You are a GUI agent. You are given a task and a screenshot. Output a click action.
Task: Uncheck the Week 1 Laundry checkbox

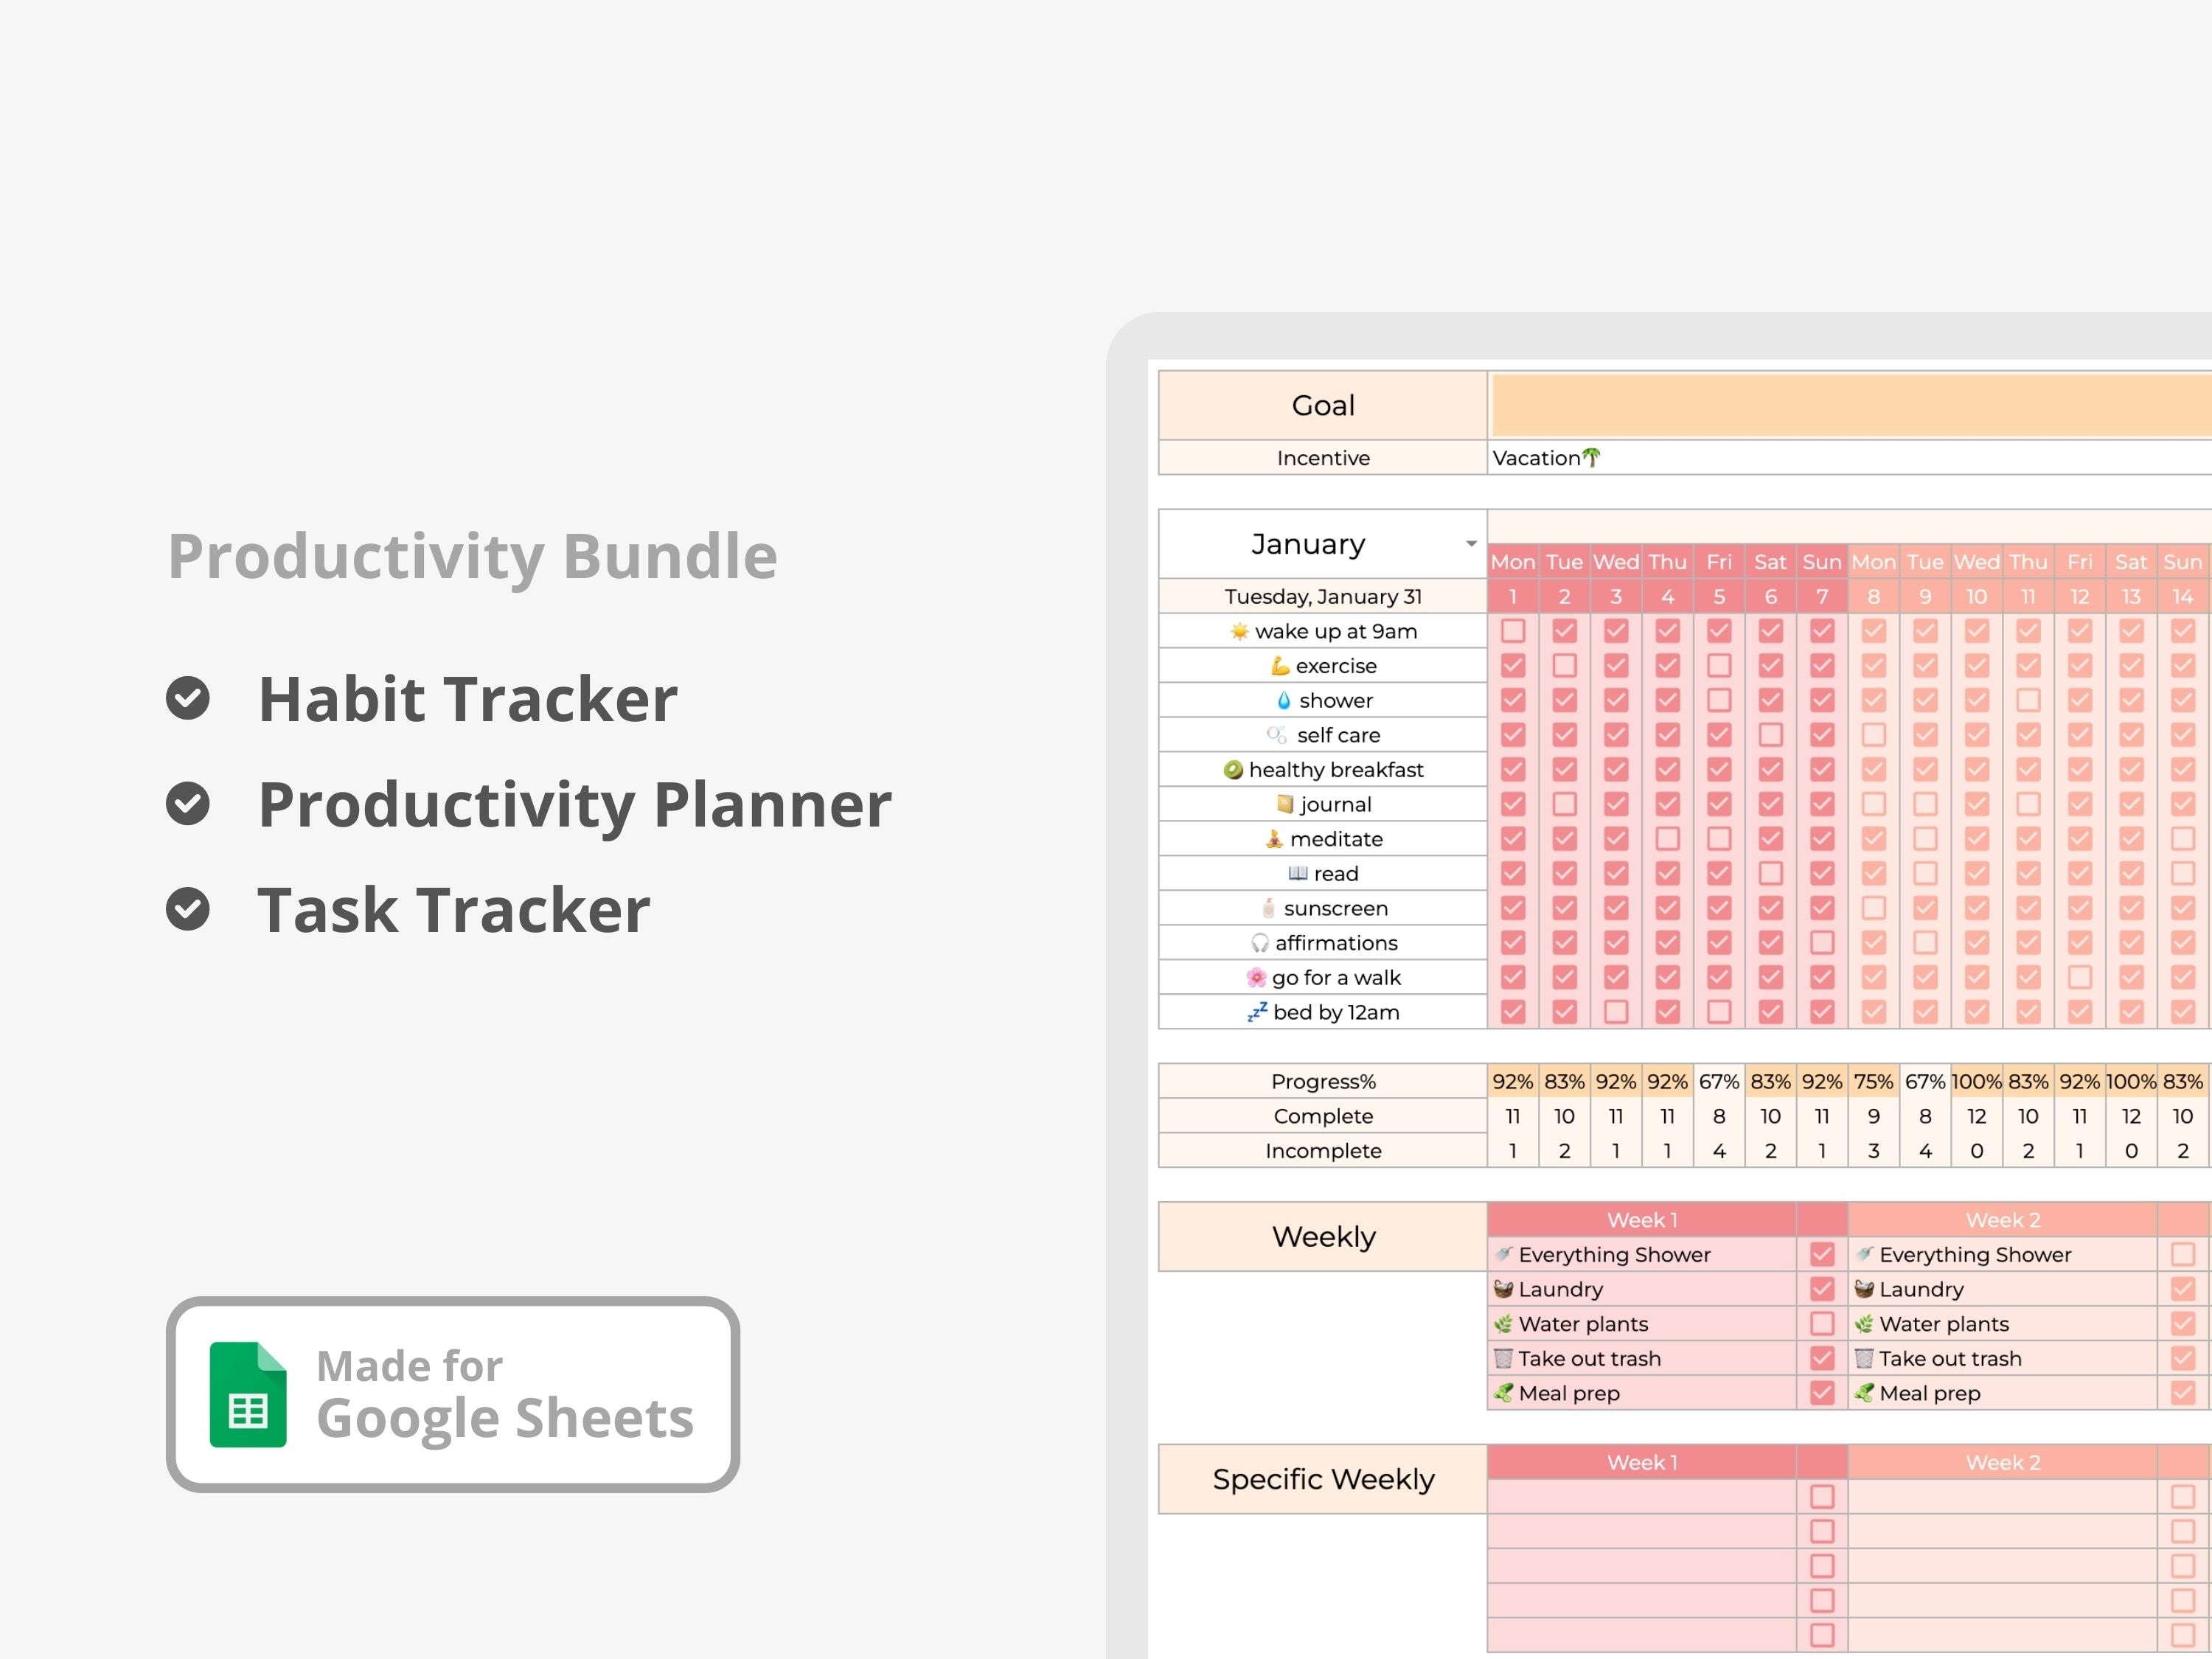pos(1822,1289)
